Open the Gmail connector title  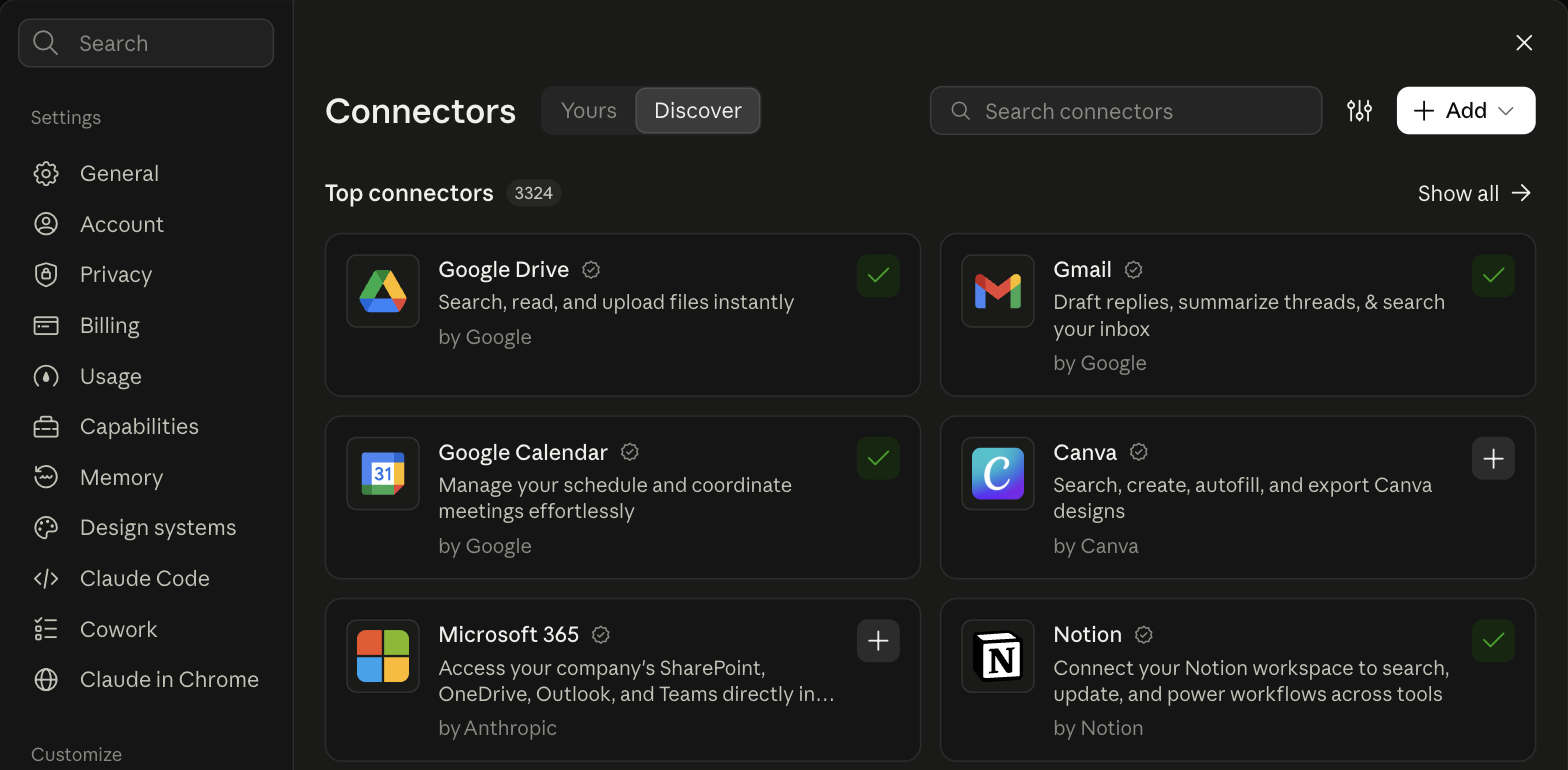click(x=1083, y=270)
